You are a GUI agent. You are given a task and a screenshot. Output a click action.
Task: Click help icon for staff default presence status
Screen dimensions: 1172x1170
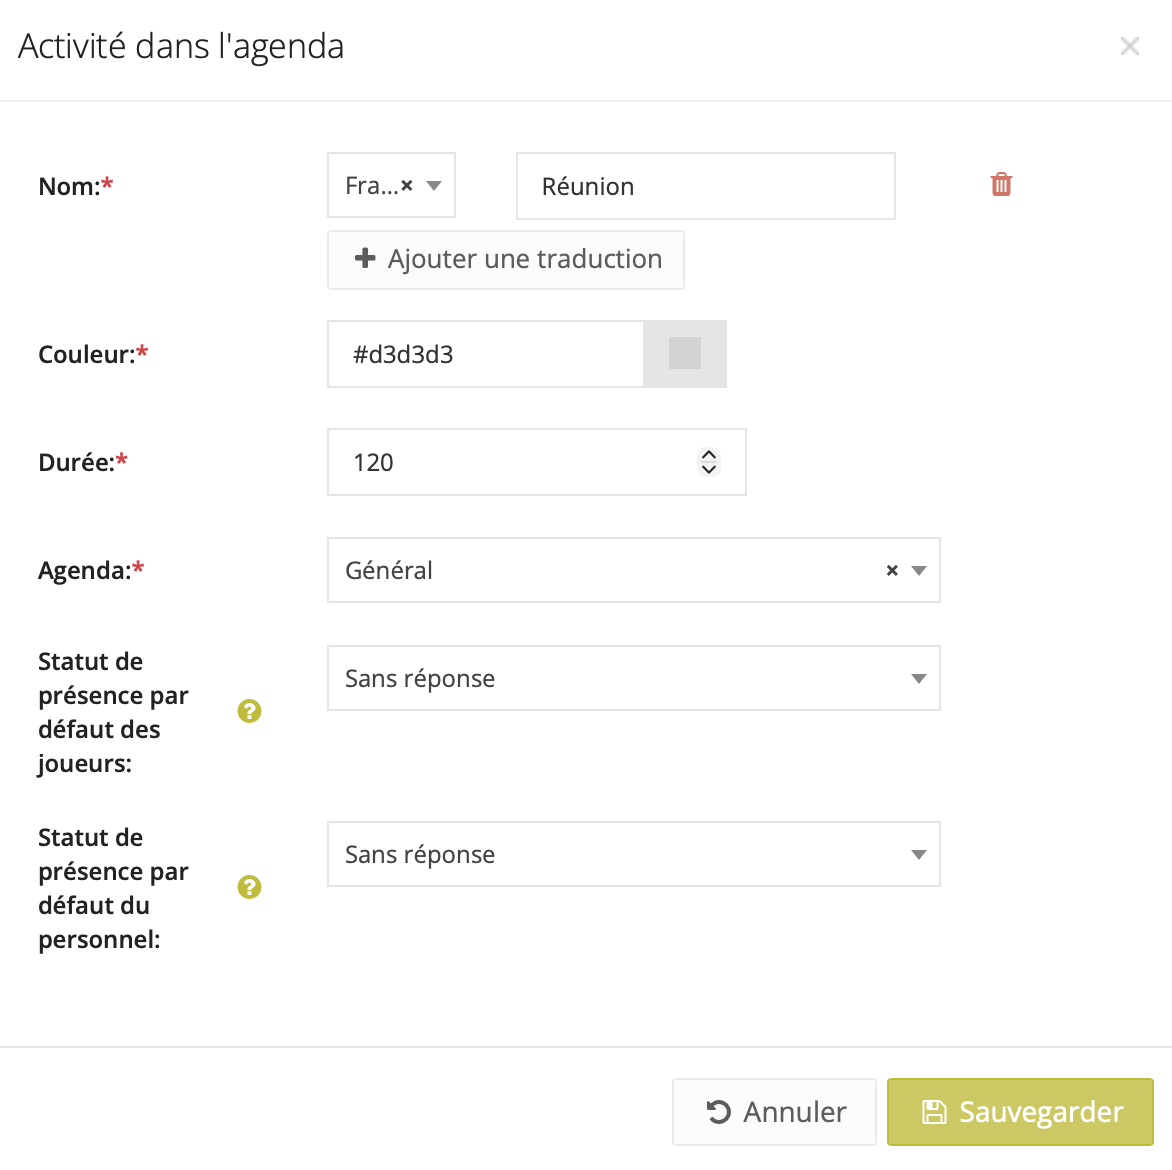pos(249,887)
